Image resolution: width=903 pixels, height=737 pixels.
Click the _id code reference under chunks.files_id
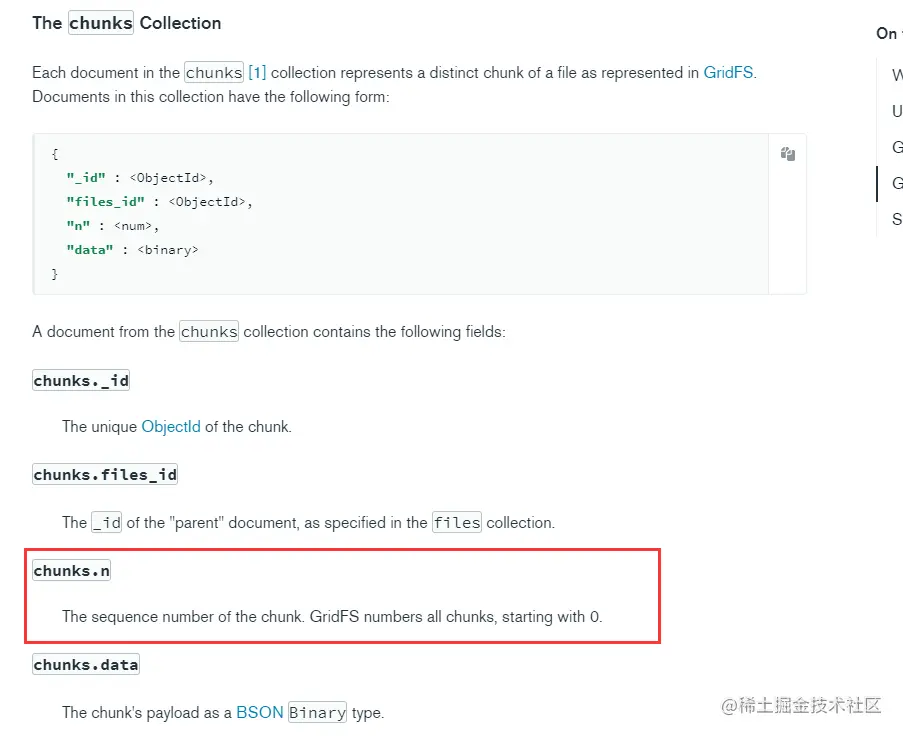click(x=106, y=523)
